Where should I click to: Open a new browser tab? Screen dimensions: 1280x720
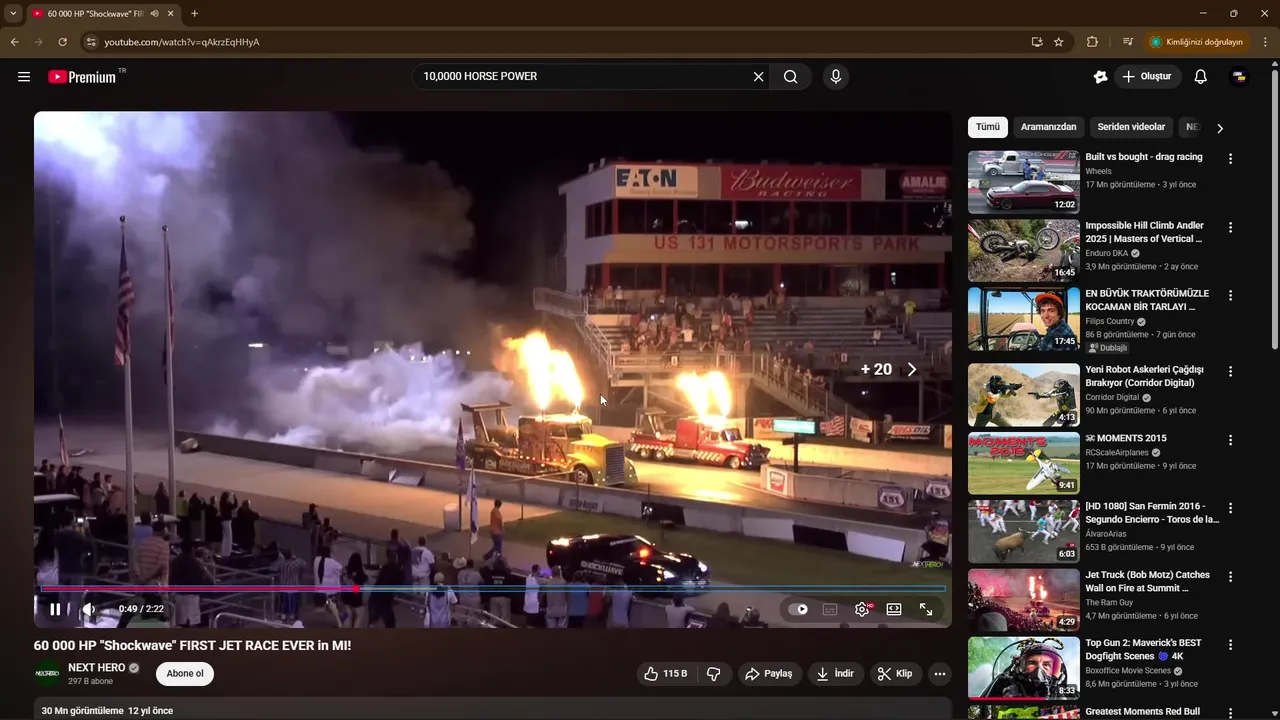(194, 14)
